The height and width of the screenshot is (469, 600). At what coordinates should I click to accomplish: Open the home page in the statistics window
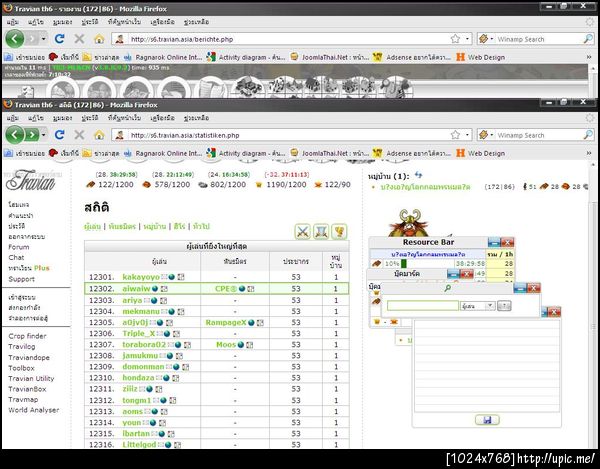[99, 135]
